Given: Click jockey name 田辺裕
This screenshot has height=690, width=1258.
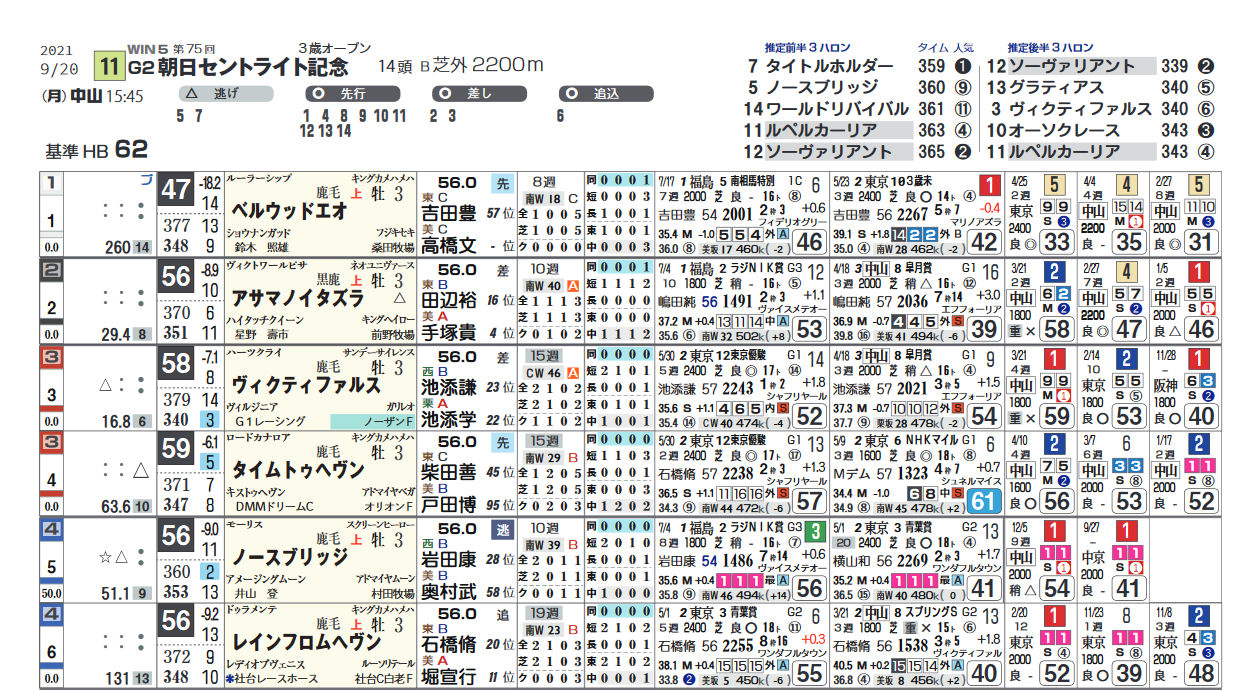Looking at the screenshot, I should pyautogui.click(x=448, y=300).
